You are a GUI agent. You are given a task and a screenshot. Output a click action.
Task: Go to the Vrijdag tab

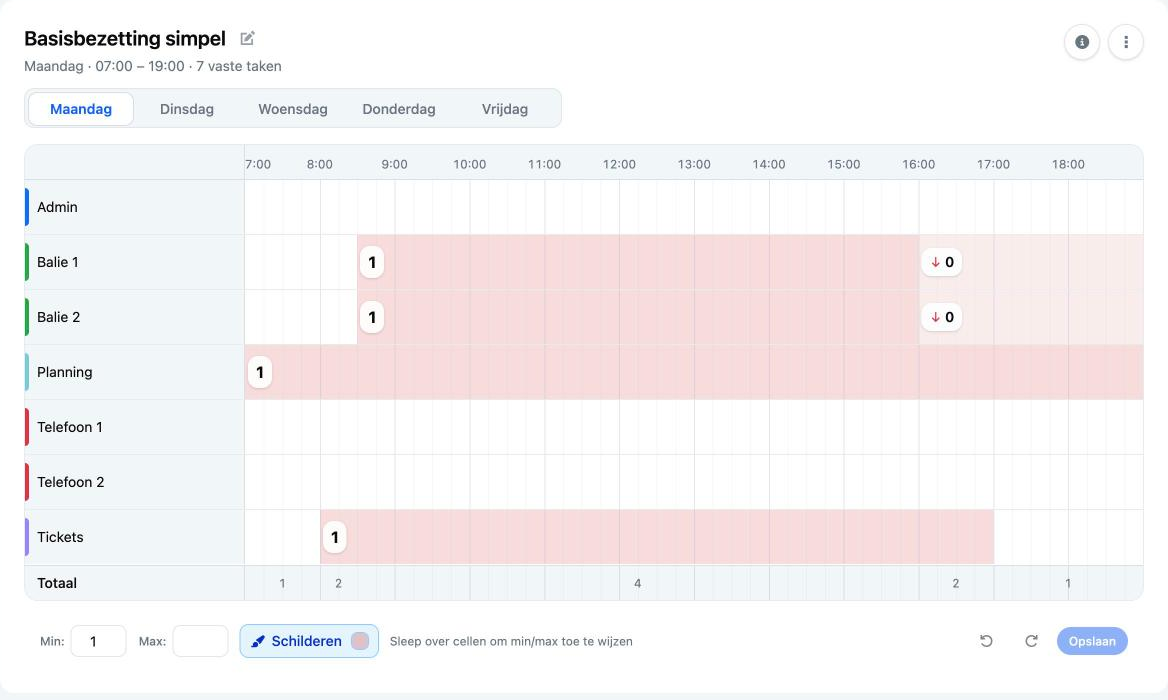point(505,109)
